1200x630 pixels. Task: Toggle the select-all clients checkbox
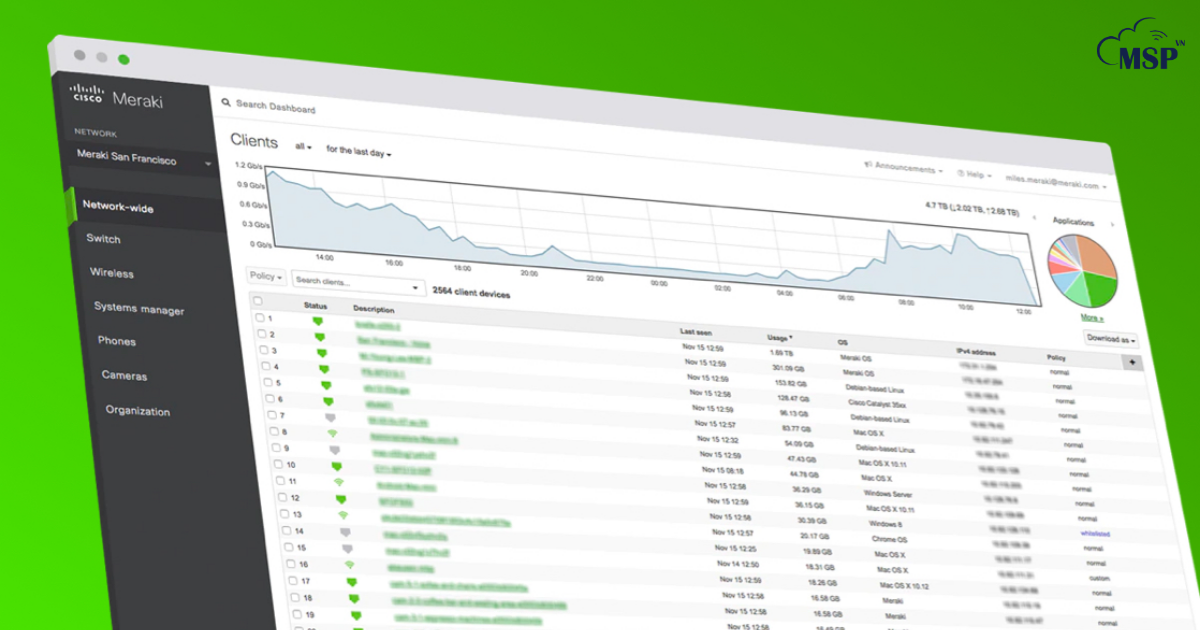tap(257, 300)
